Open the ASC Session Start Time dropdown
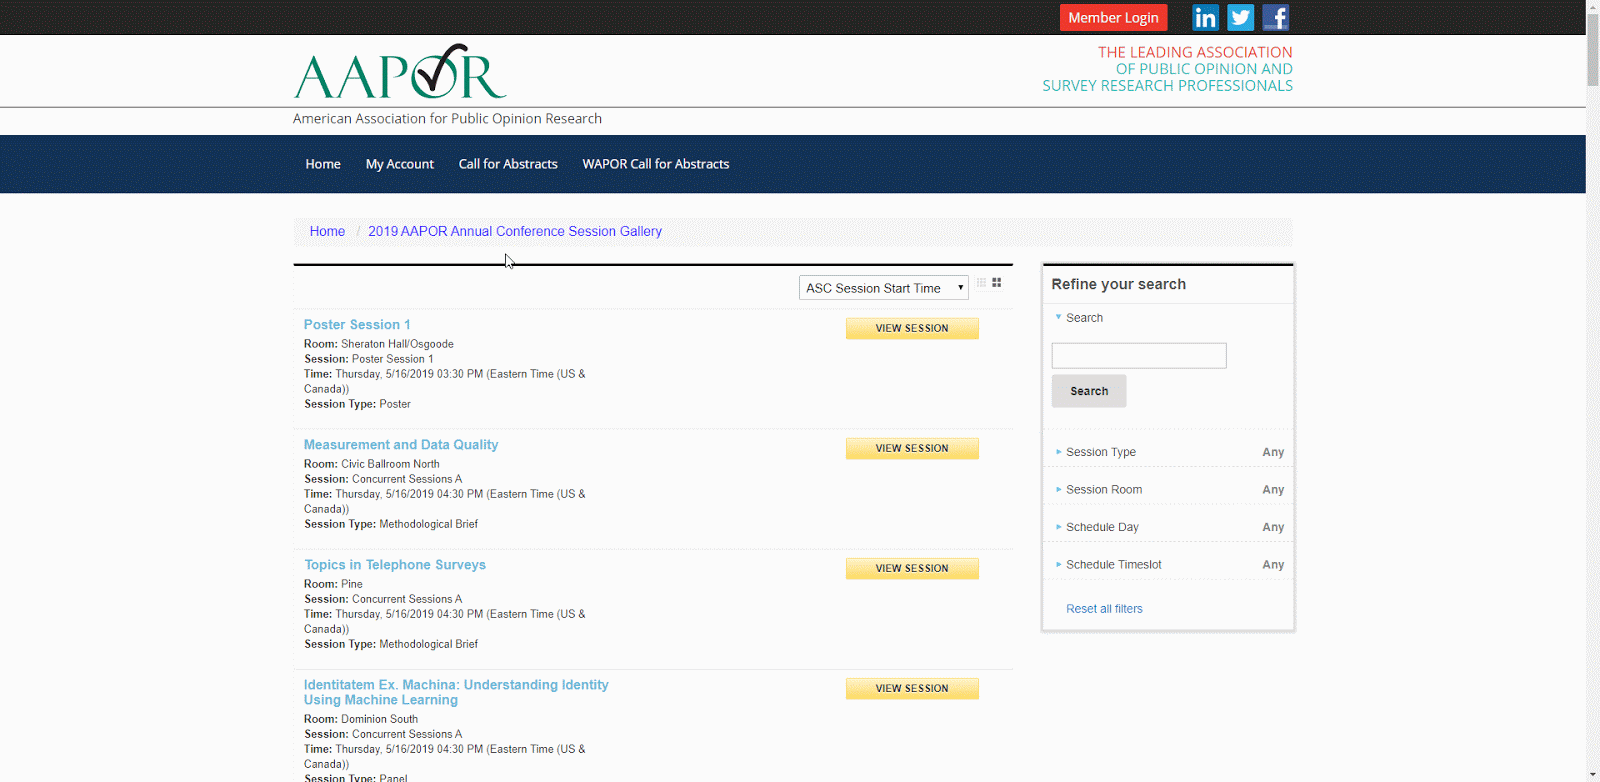Viewport: 1600px width, 782px height. 883,288
